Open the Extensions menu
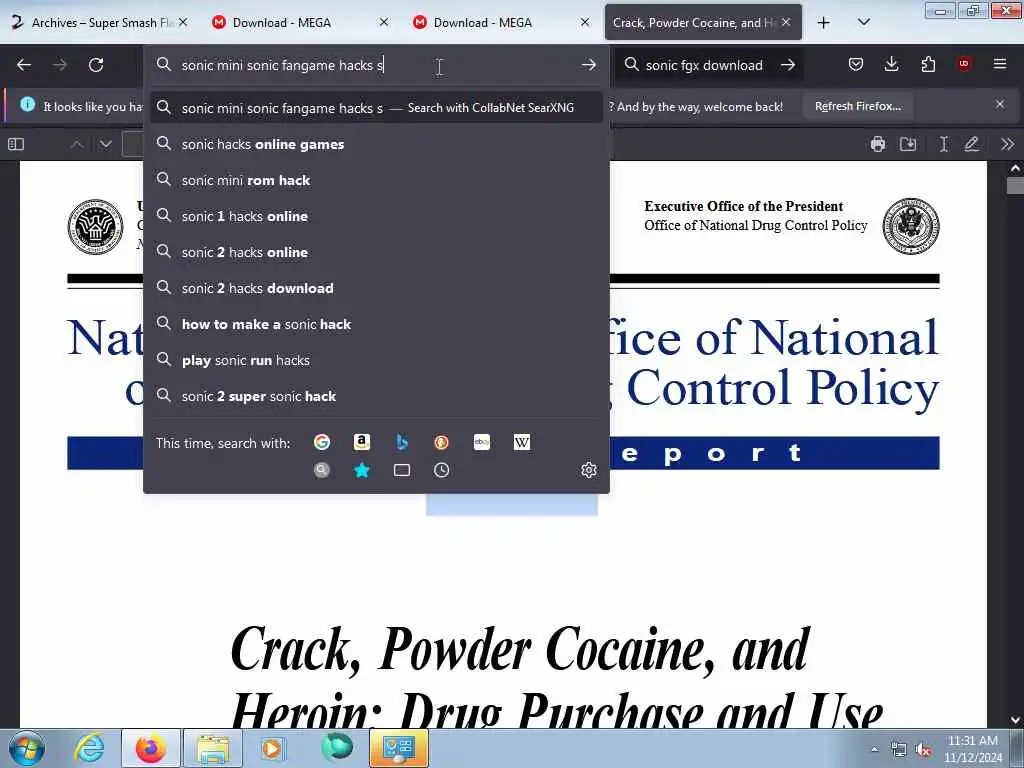The image size is (1024, 768). [928, 64]
